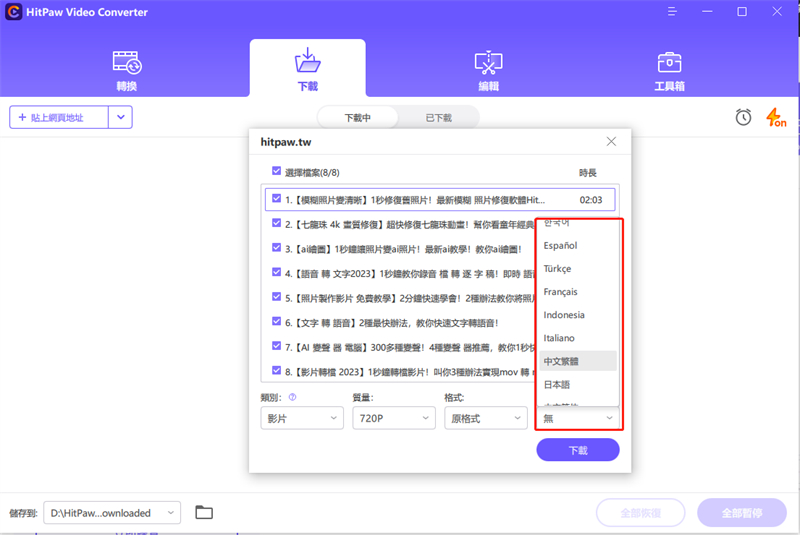800x535 pixels.
Task: Open the scheduled task clock icon
Action: [743, 117]
